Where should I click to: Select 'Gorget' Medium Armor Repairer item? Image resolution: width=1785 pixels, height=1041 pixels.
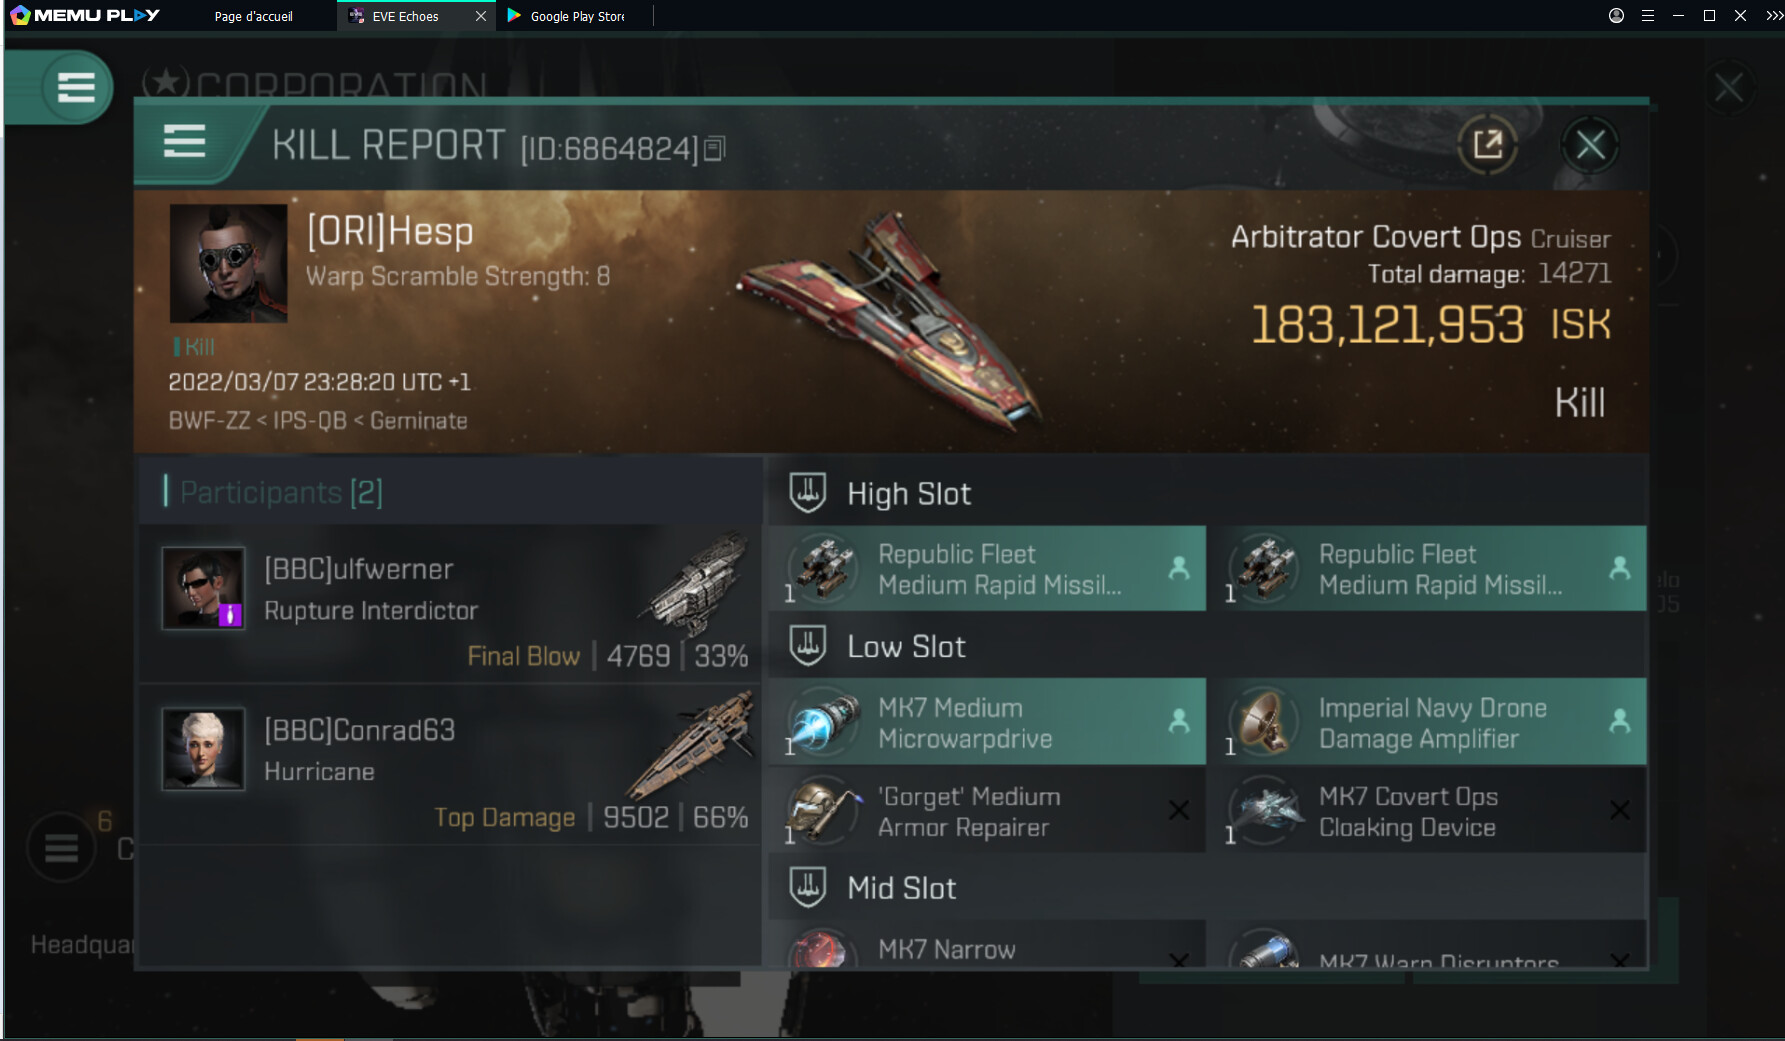coord(987,811)
